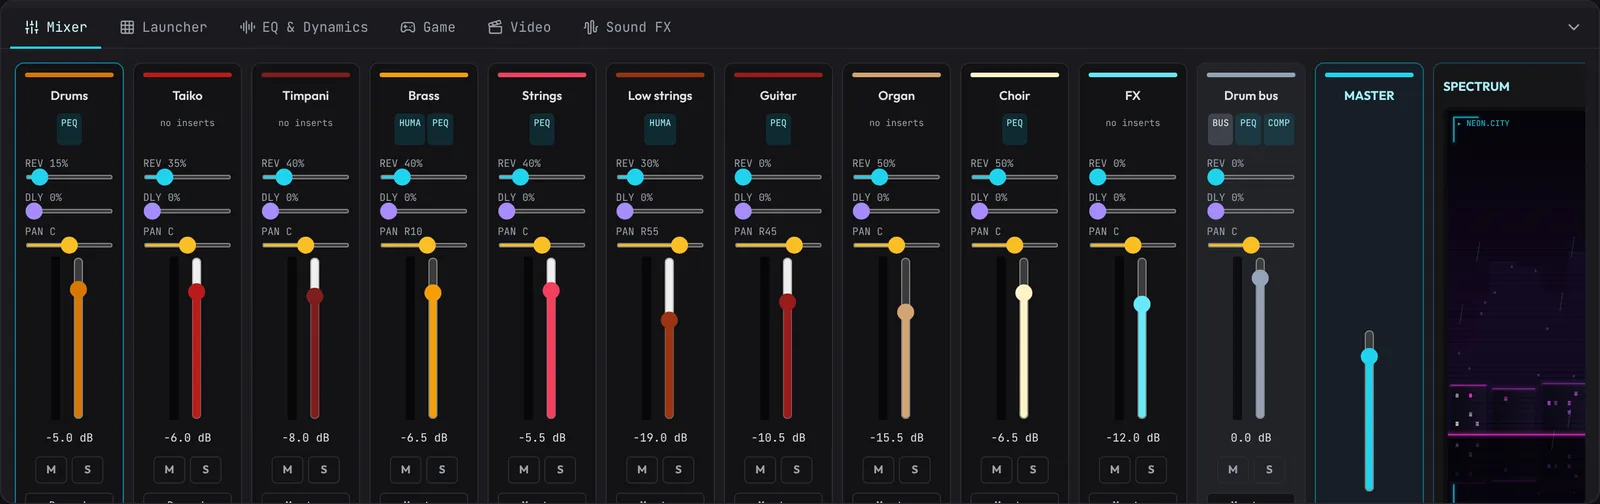This screenshot has height=504, width=1600.
Task: Open the HUMA insert on Brass
Action: 410,127
